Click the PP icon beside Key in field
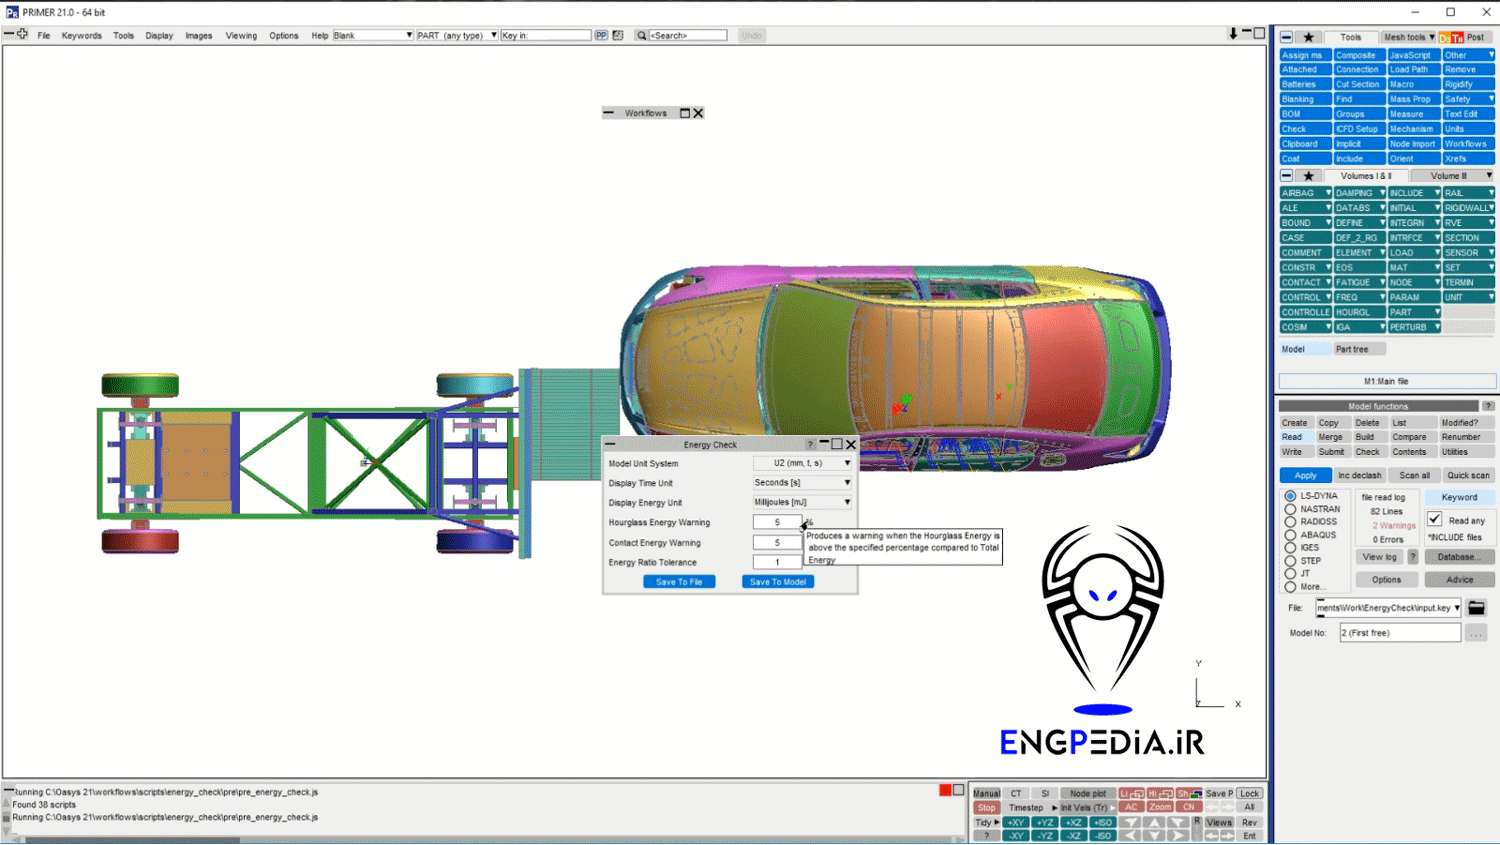The height and width of the screenshot is (845, 1500). click(601, 36)
